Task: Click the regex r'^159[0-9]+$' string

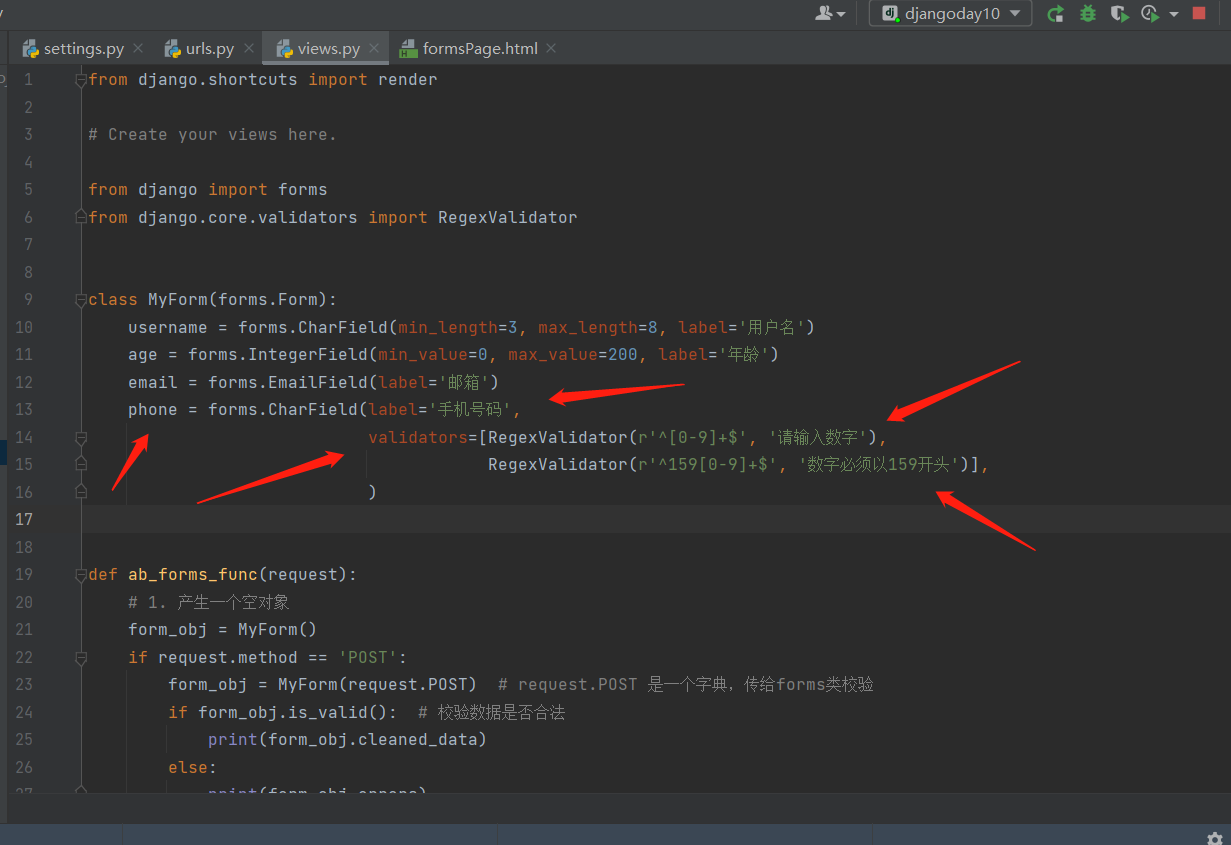Action: [708, 465]
